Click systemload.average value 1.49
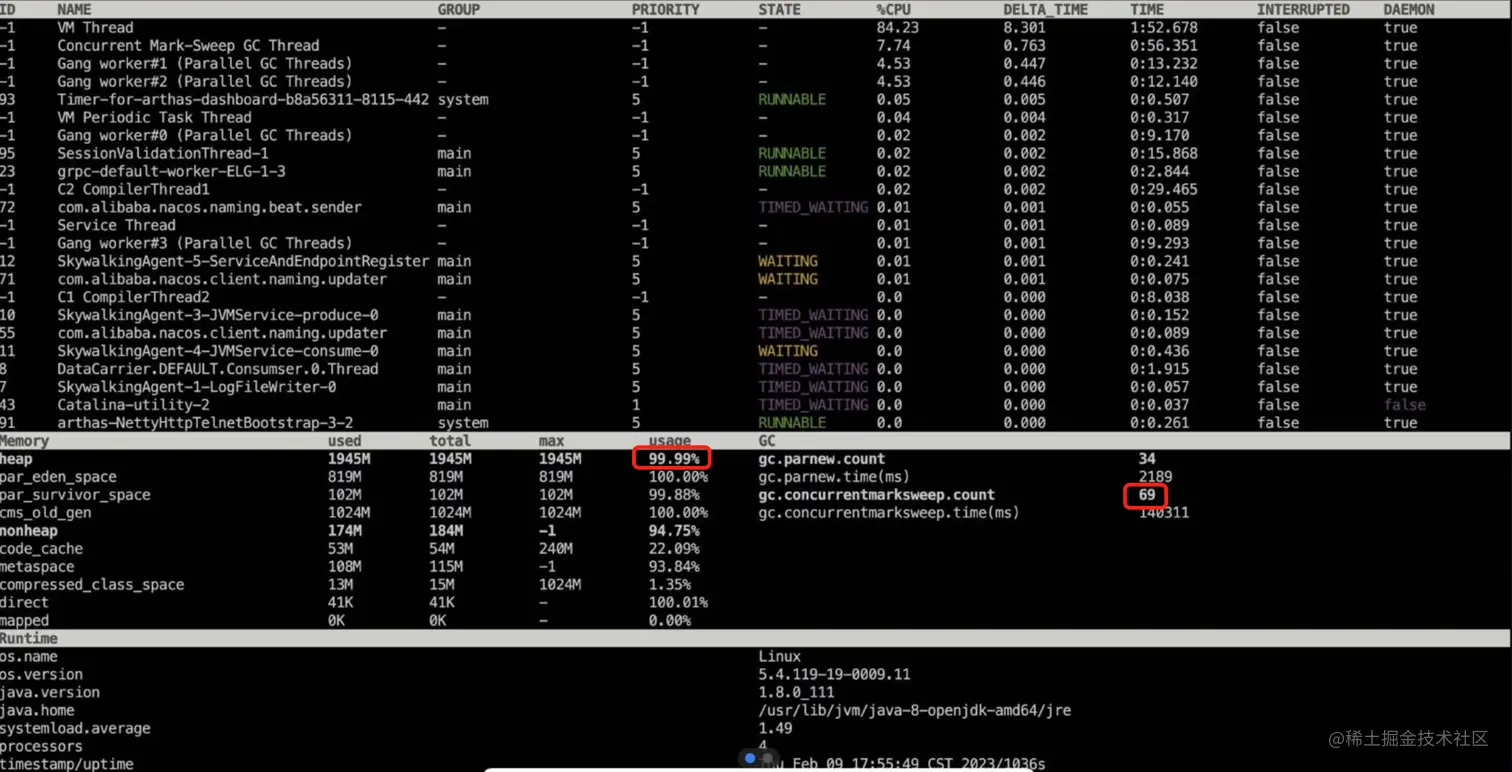 pos(775,729)
